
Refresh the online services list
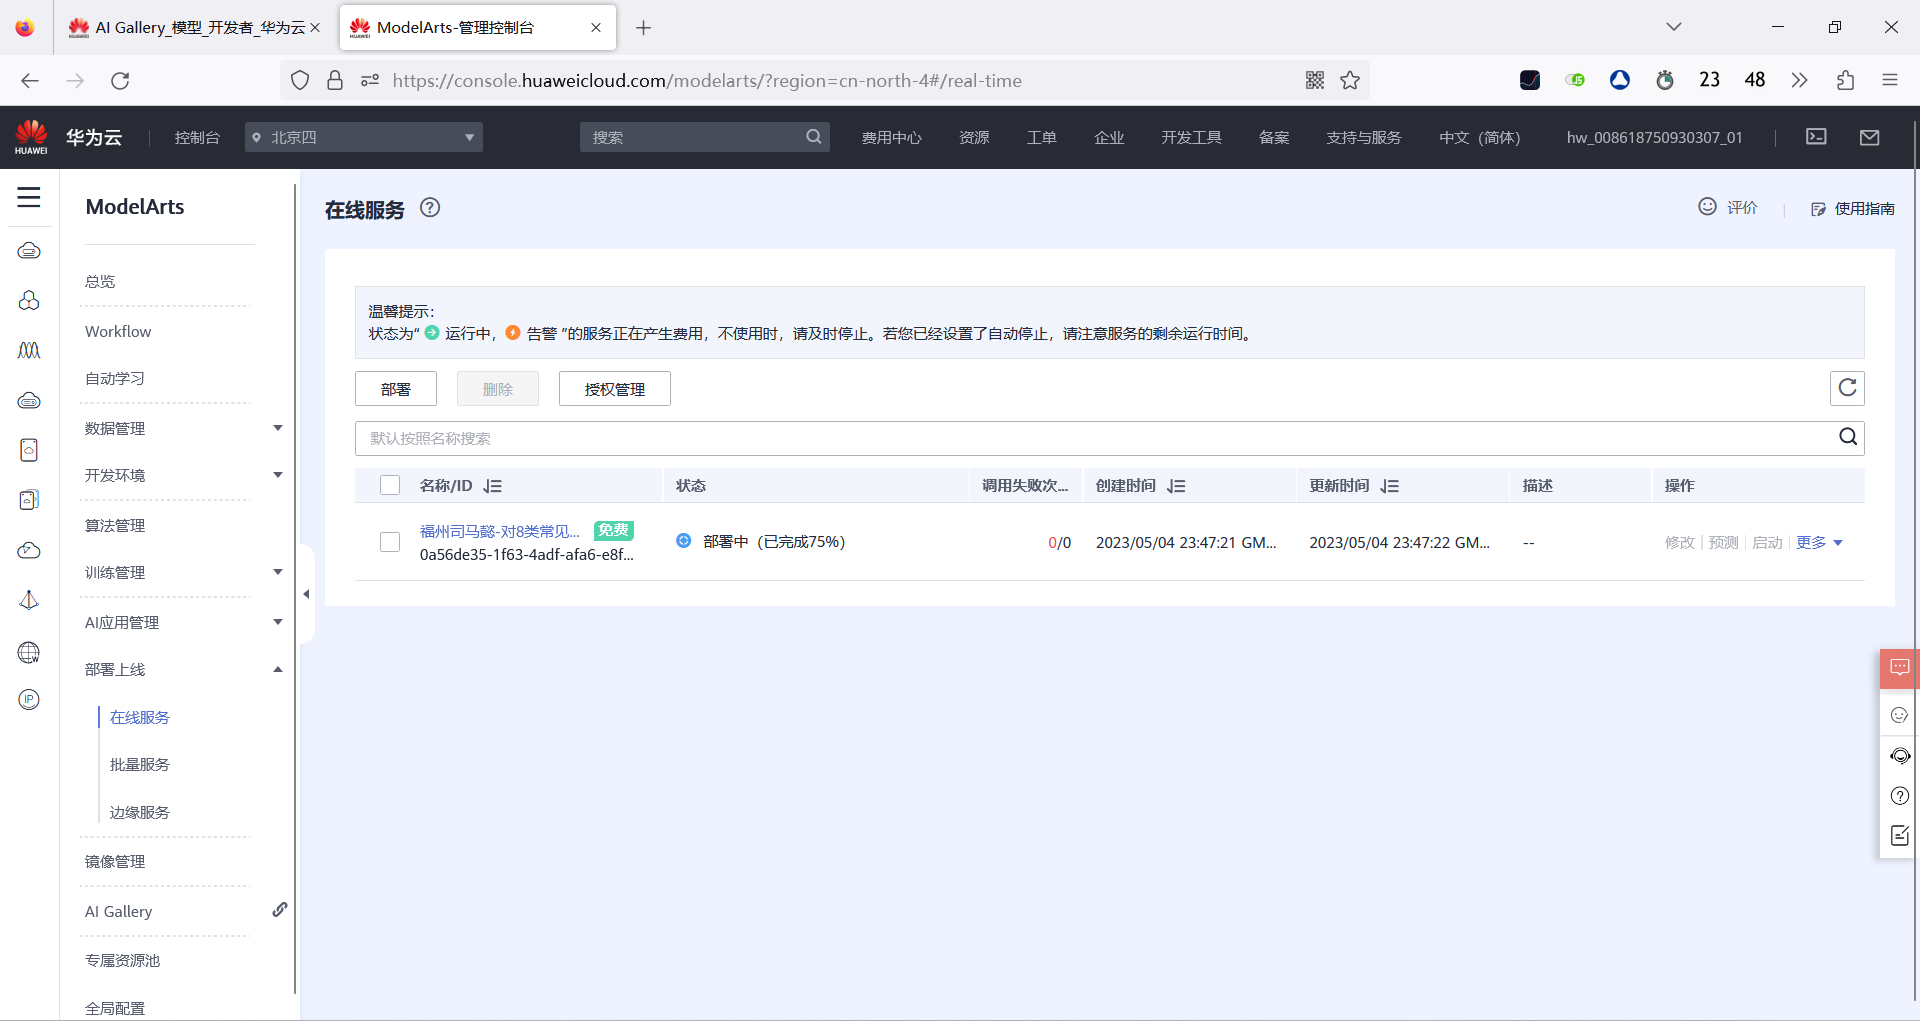(1847, 388)
